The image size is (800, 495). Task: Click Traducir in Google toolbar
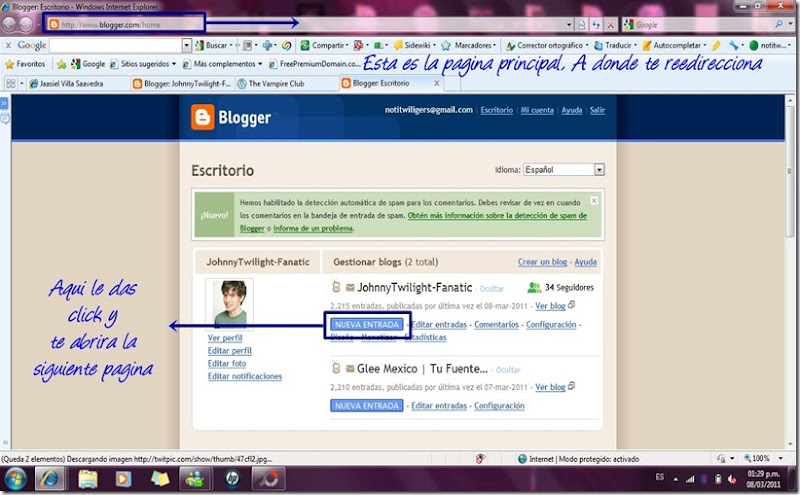(613, 45)
